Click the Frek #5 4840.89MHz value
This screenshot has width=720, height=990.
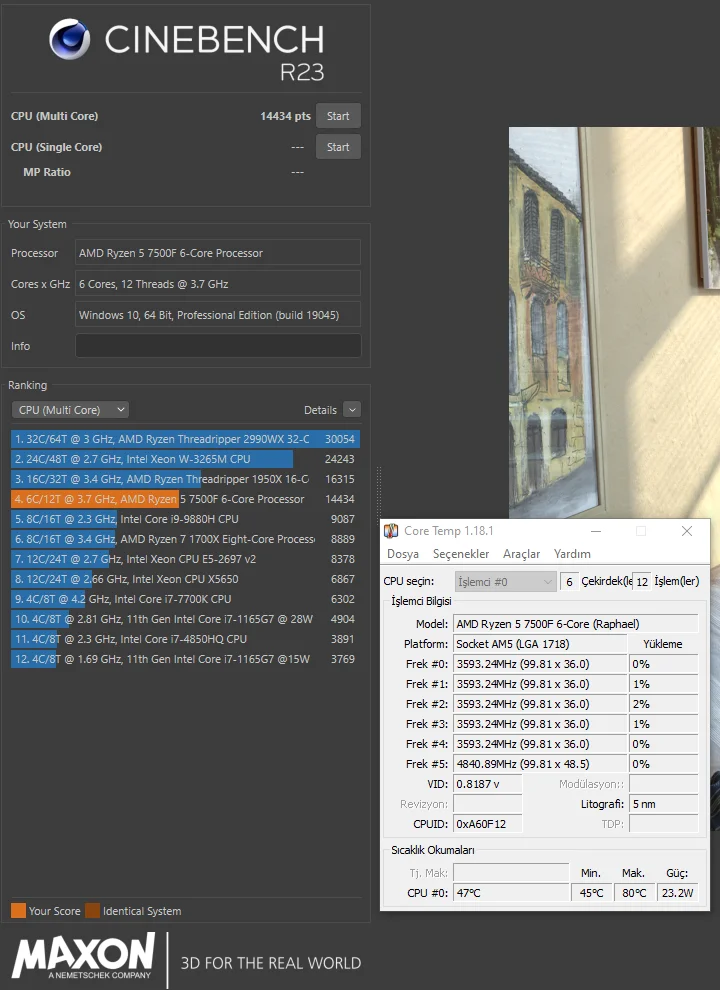tap(540, 764)
